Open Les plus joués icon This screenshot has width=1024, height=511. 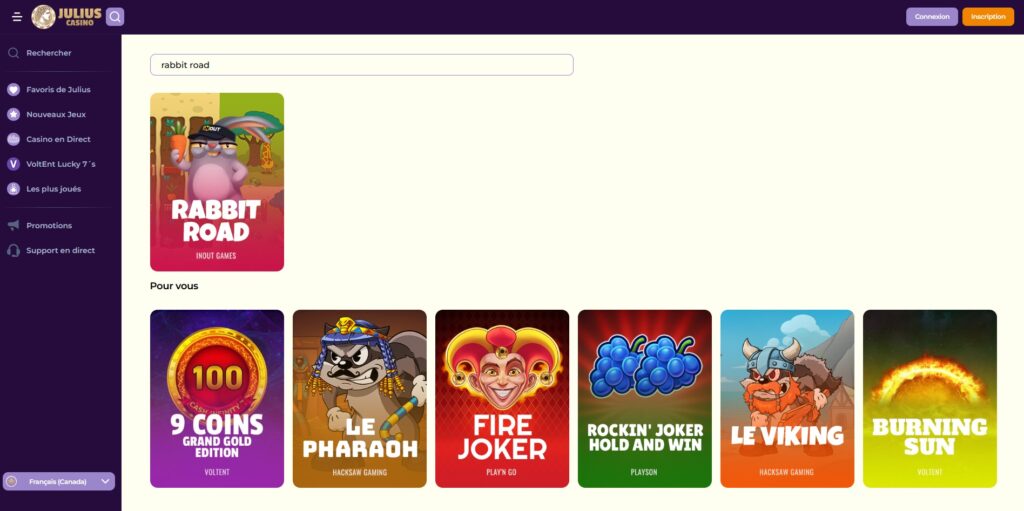tap(13, 189)
